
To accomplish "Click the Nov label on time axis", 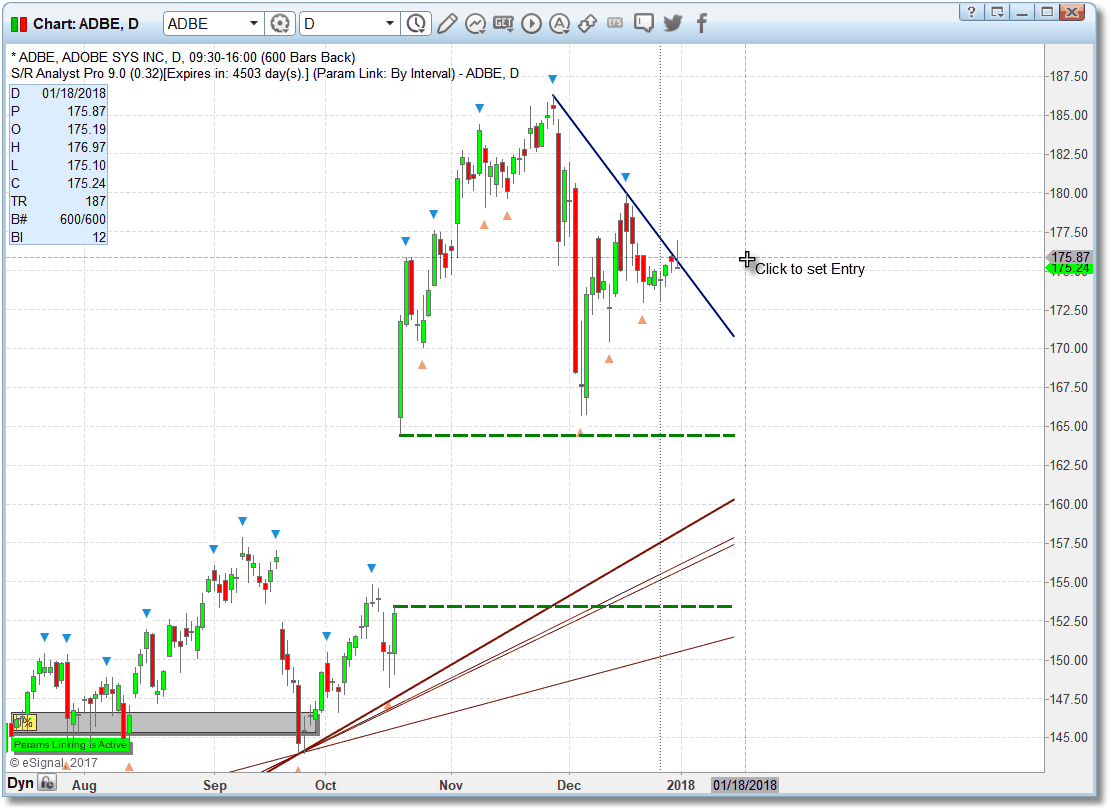I will [x=451, y=786].
